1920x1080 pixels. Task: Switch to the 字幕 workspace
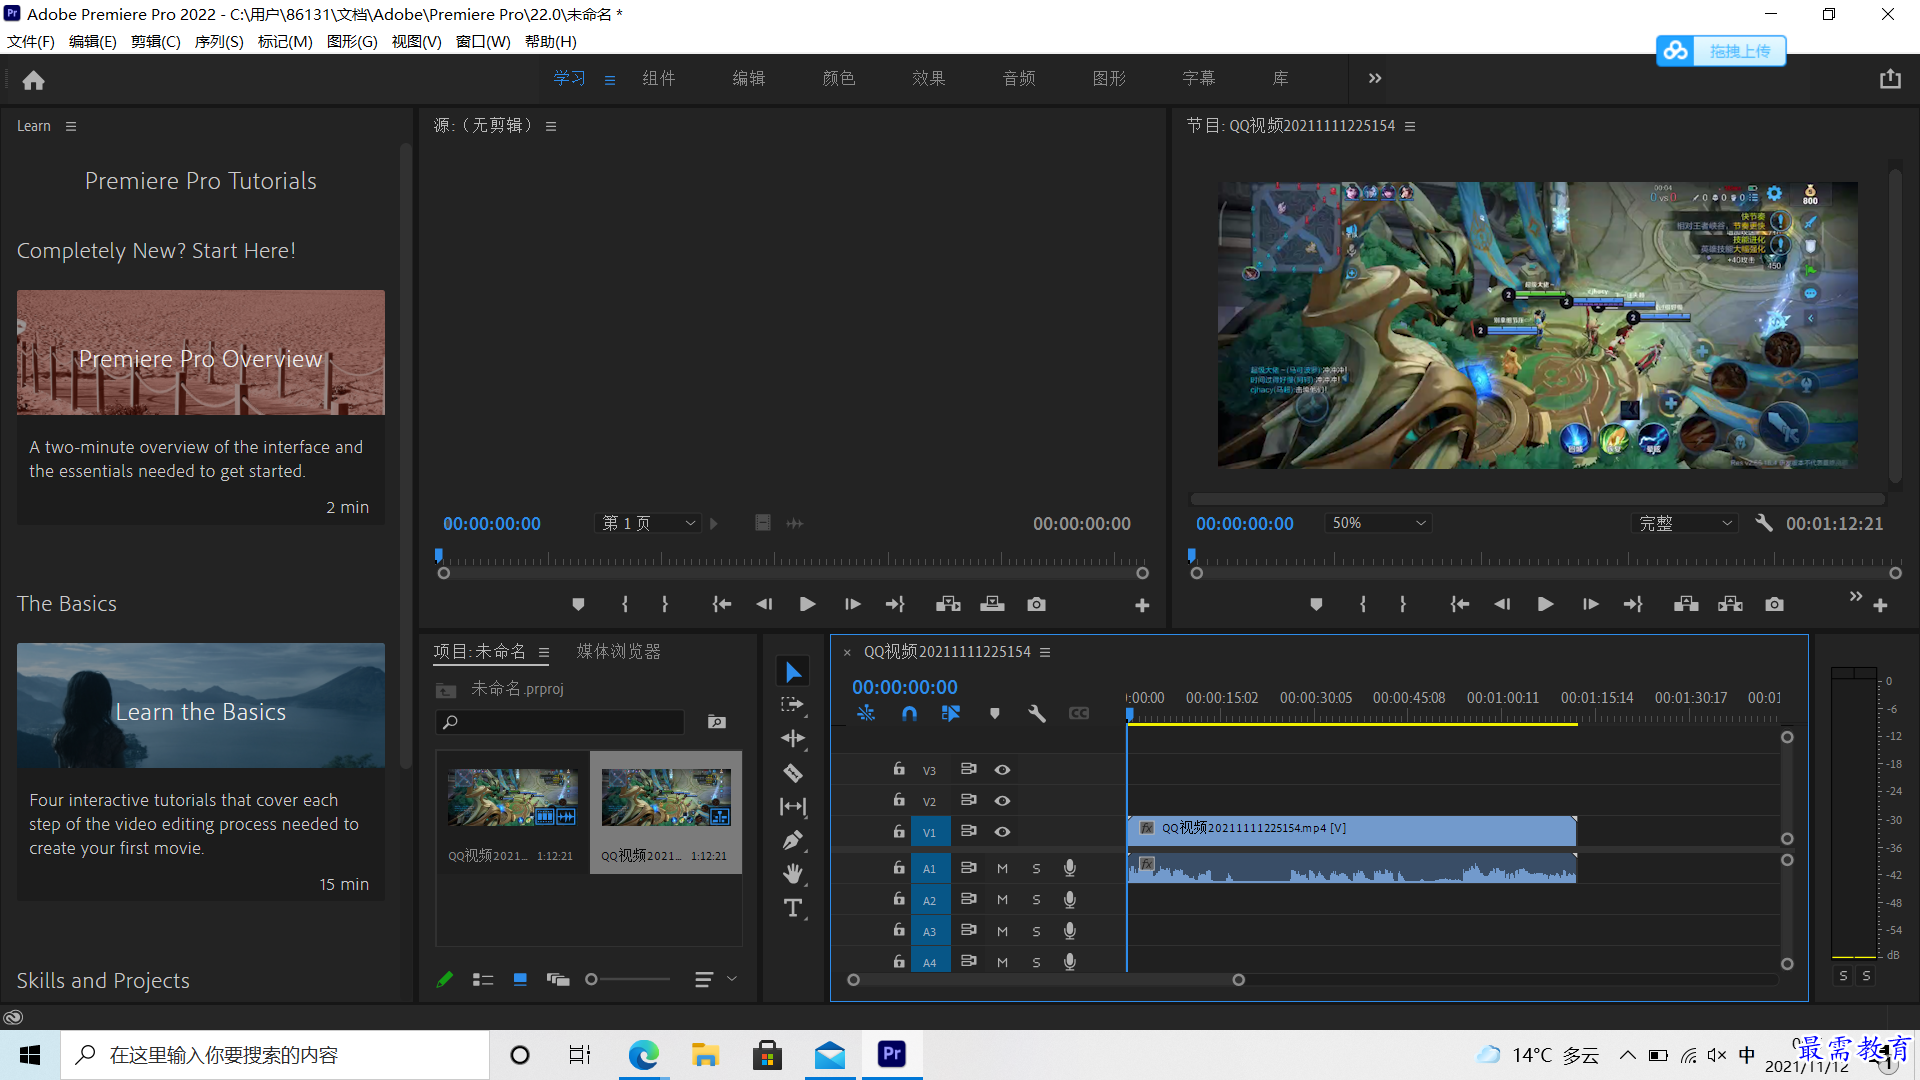(x=1199, y=78)
